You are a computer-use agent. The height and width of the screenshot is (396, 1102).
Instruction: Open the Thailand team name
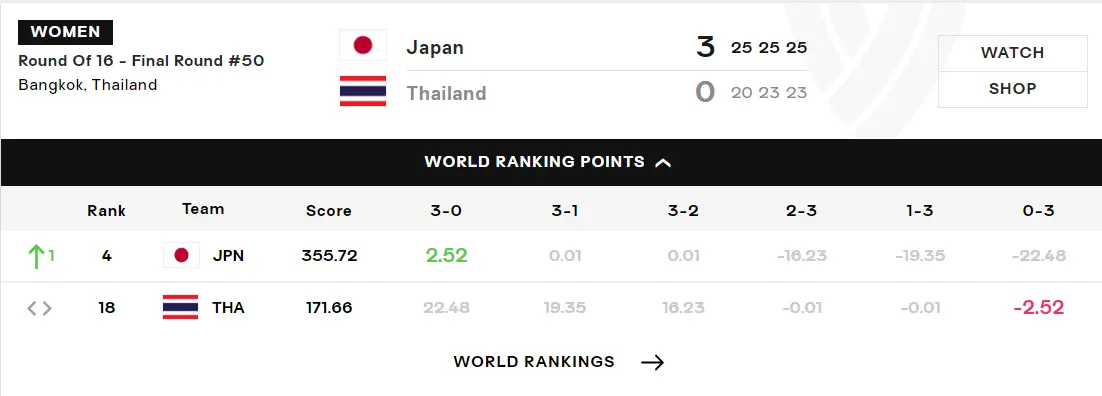click(x=446, y=93)
